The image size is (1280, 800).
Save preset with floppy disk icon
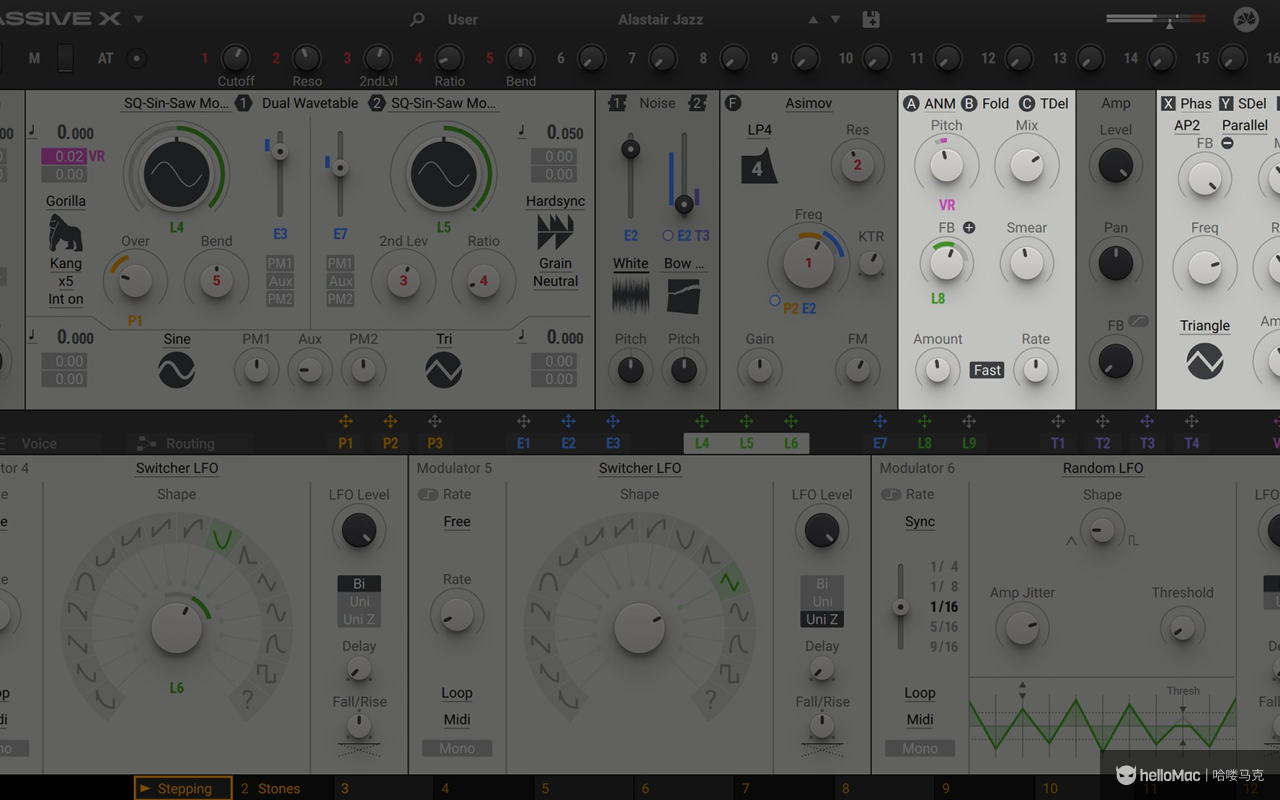[x=870, y=19]
